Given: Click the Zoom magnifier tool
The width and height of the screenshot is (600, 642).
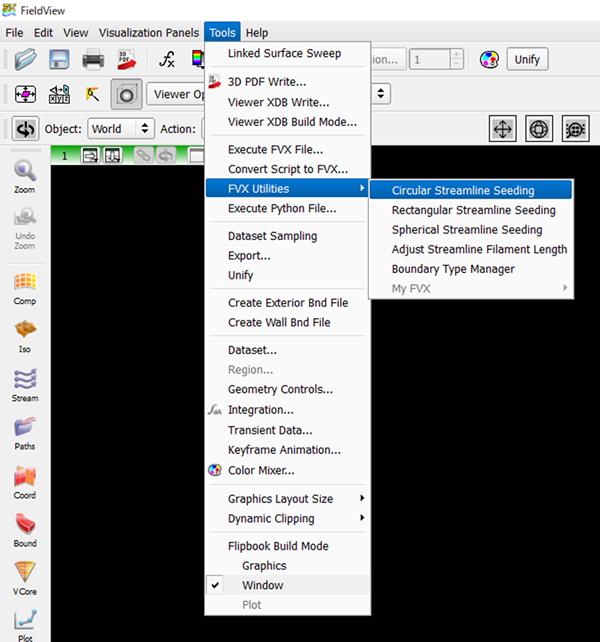Looking at the screenshot, I should click(x=25, y=176).
